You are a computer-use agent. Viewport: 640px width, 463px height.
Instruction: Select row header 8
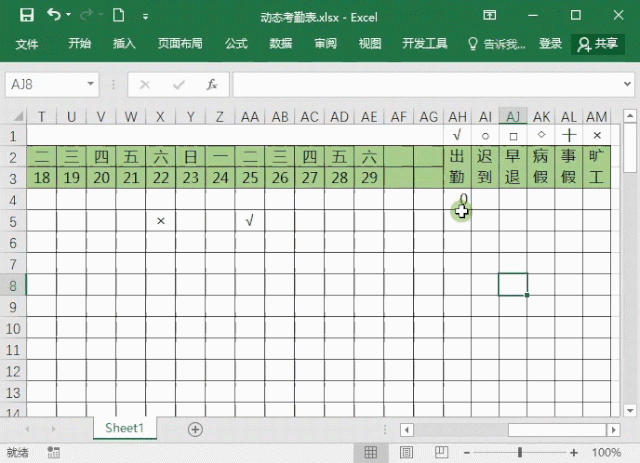point(13,285)
